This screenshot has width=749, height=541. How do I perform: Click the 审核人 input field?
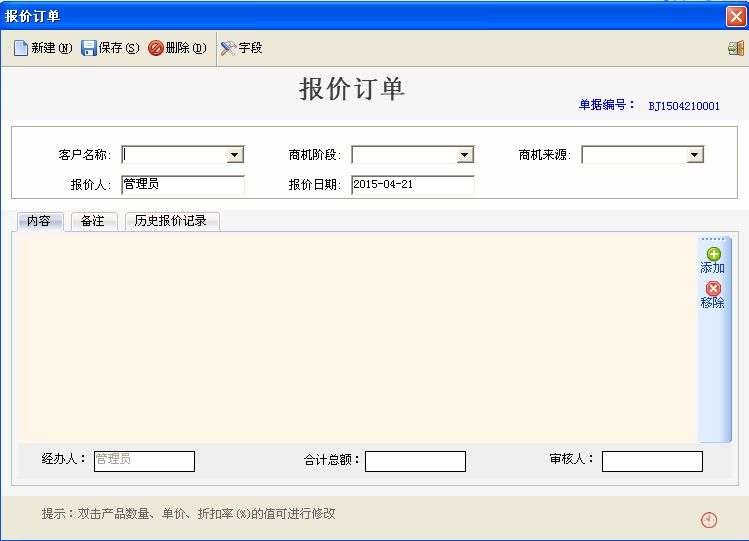coord(652,461)
